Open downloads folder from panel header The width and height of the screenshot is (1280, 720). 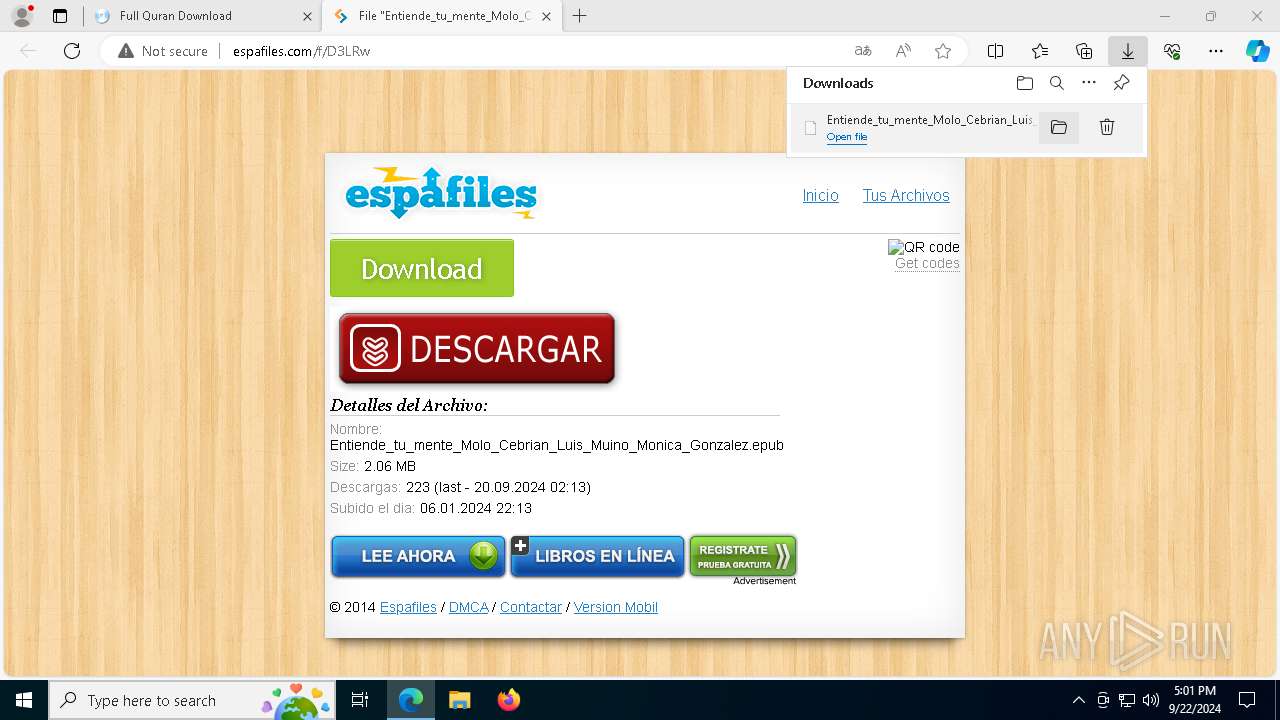(1024, 83)
